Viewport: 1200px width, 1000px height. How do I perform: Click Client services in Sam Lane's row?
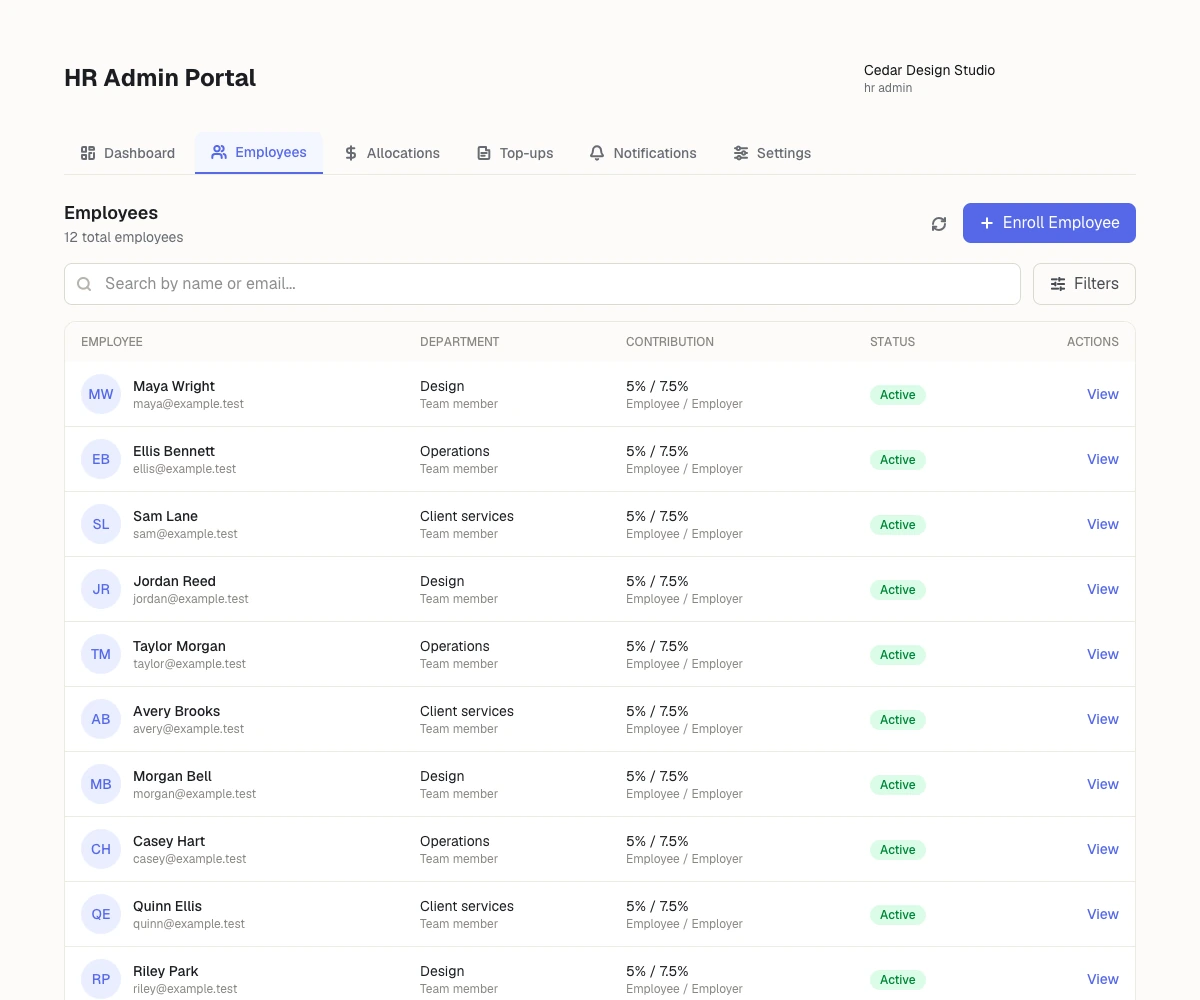[x=467, y=516]
